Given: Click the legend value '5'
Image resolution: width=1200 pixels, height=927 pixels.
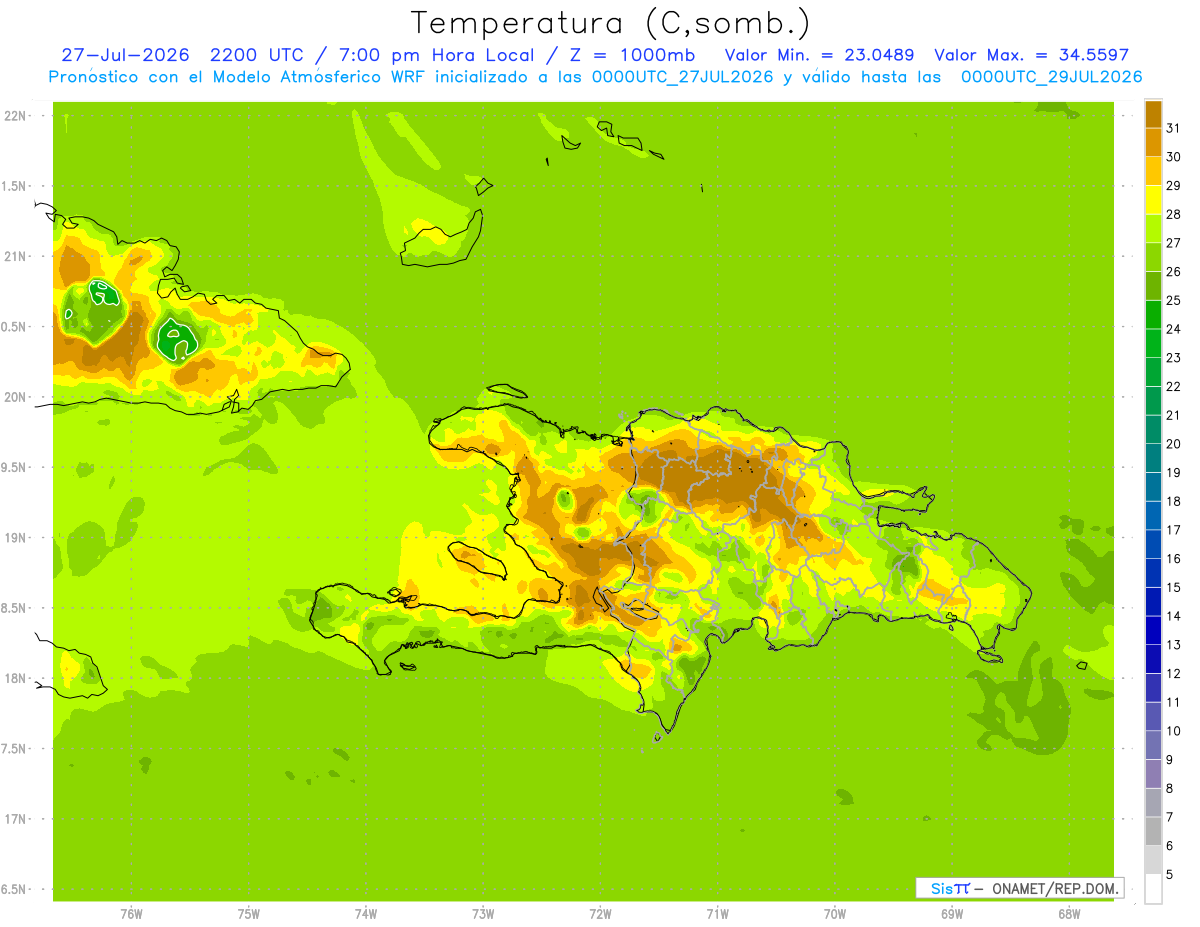Looking at the screenshot, I should [x=1170, y=875].
